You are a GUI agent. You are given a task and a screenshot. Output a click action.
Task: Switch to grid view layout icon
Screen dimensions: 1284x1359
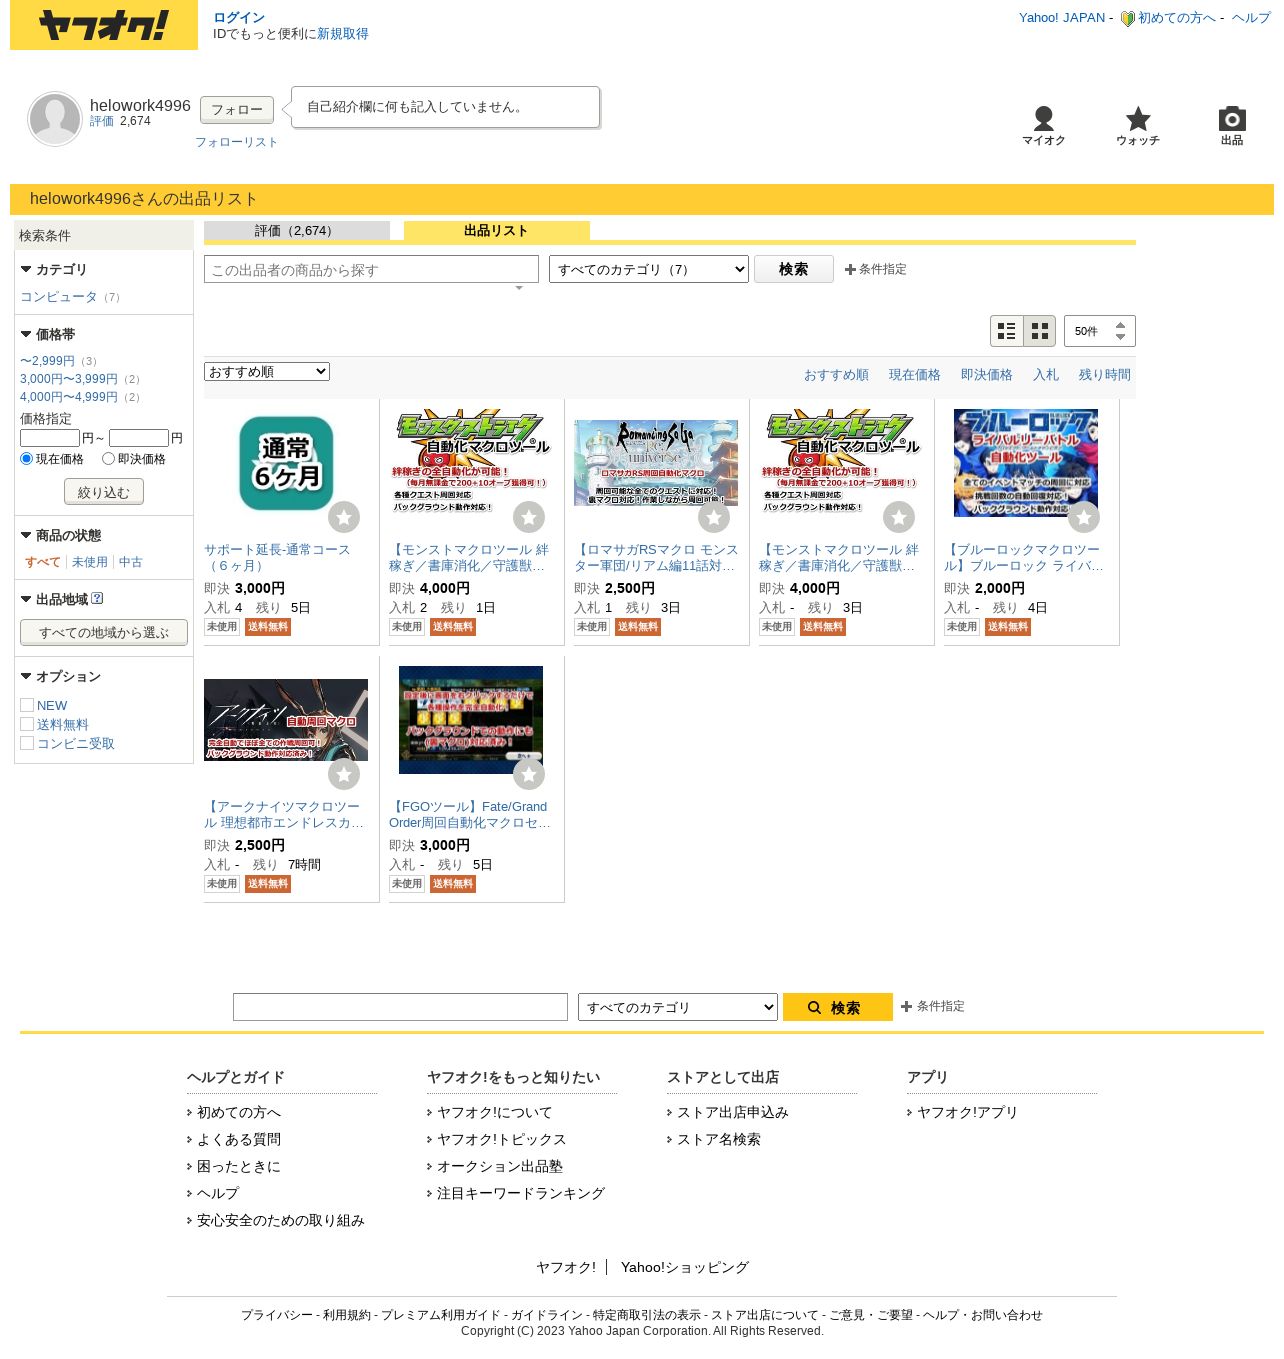[x=1040, y=331]
